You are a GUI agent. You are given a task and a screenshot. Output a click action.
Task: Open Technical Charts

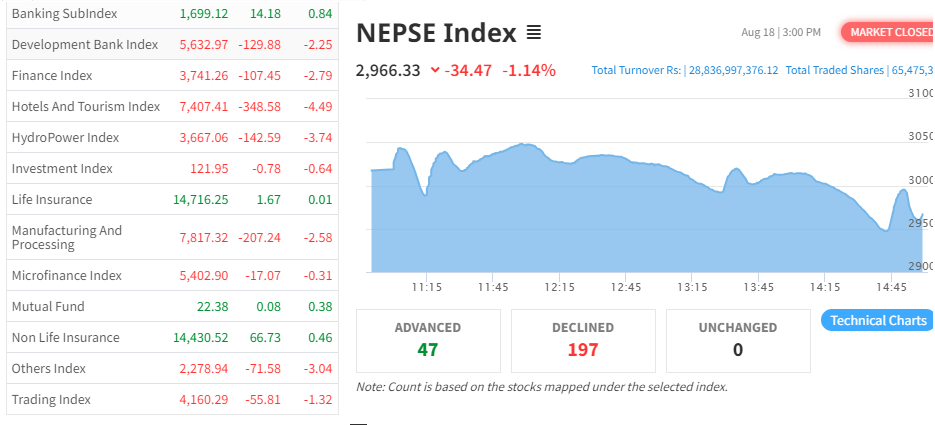(x=878, y=320)
